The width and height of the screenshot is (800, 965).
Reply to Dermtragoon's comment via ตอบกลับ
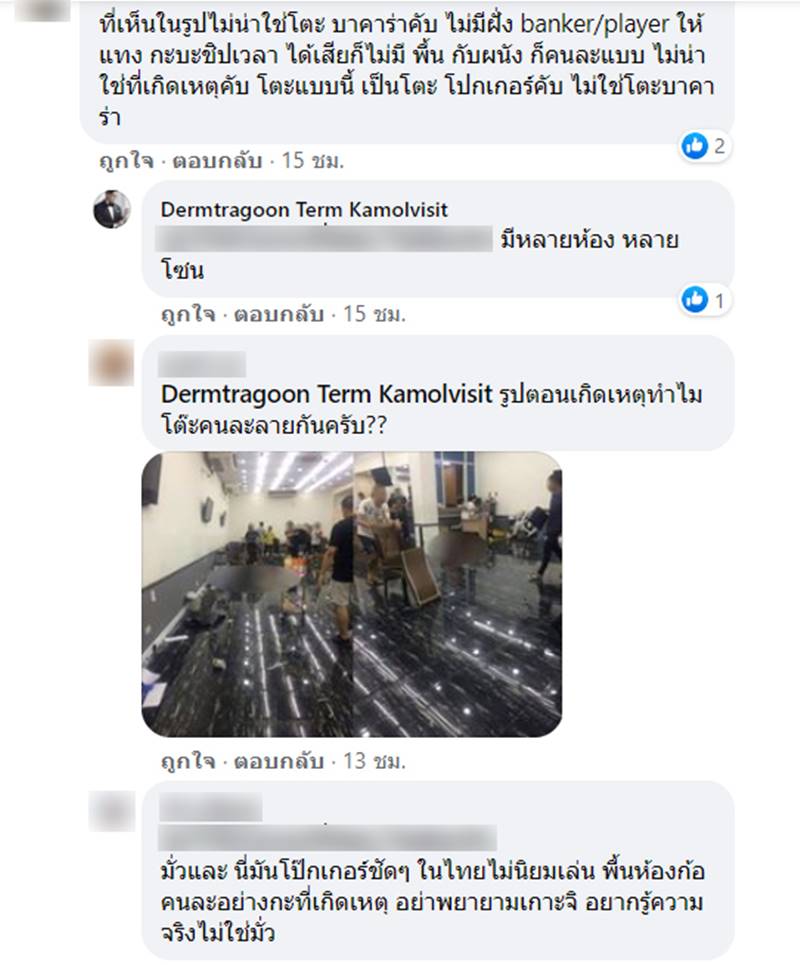[279, 314]
